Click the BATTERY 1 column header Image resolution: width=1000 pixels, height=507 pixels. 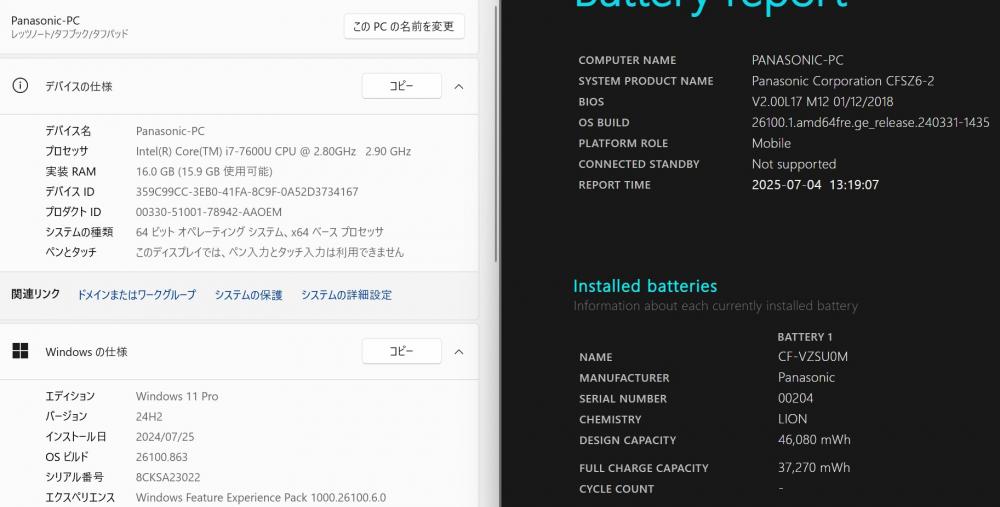tap(805, 337)
